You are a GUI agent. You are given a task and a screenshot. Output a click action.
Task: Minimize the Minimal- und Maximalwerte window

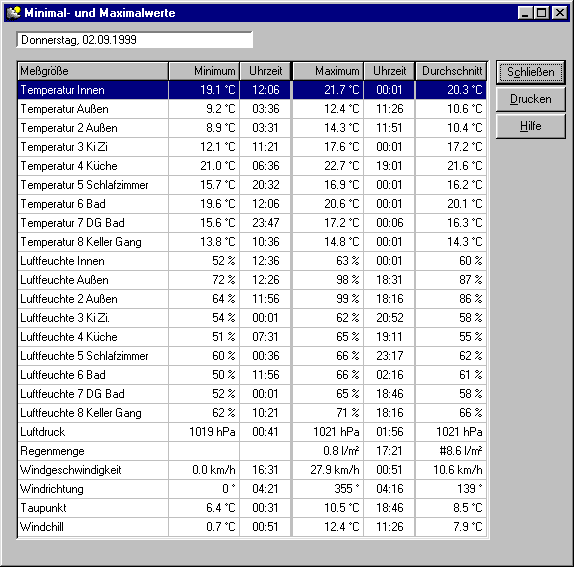click(525, 13)
